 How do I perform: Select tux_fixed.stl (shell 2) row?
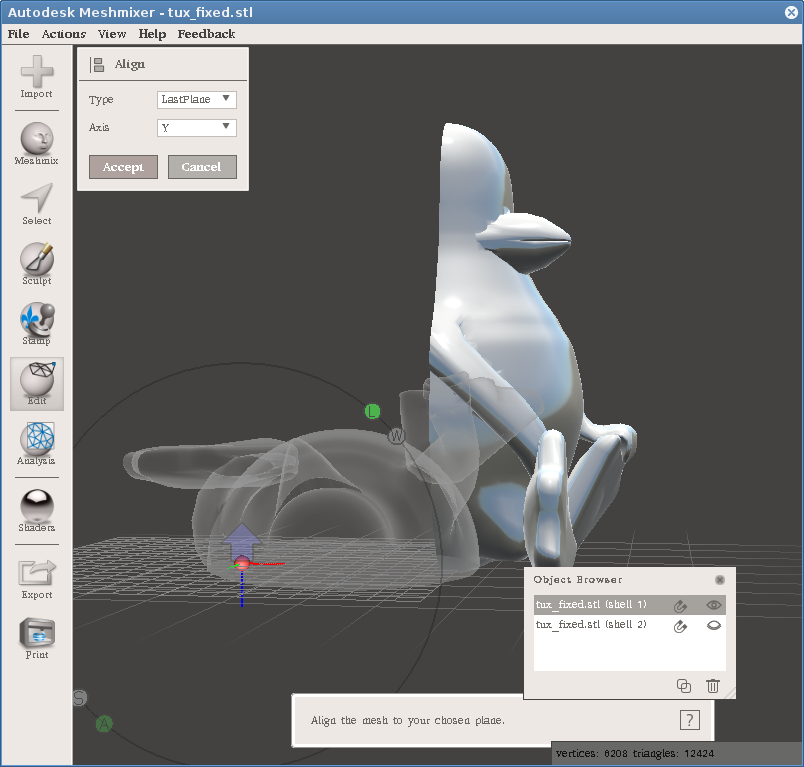point(630,625)
